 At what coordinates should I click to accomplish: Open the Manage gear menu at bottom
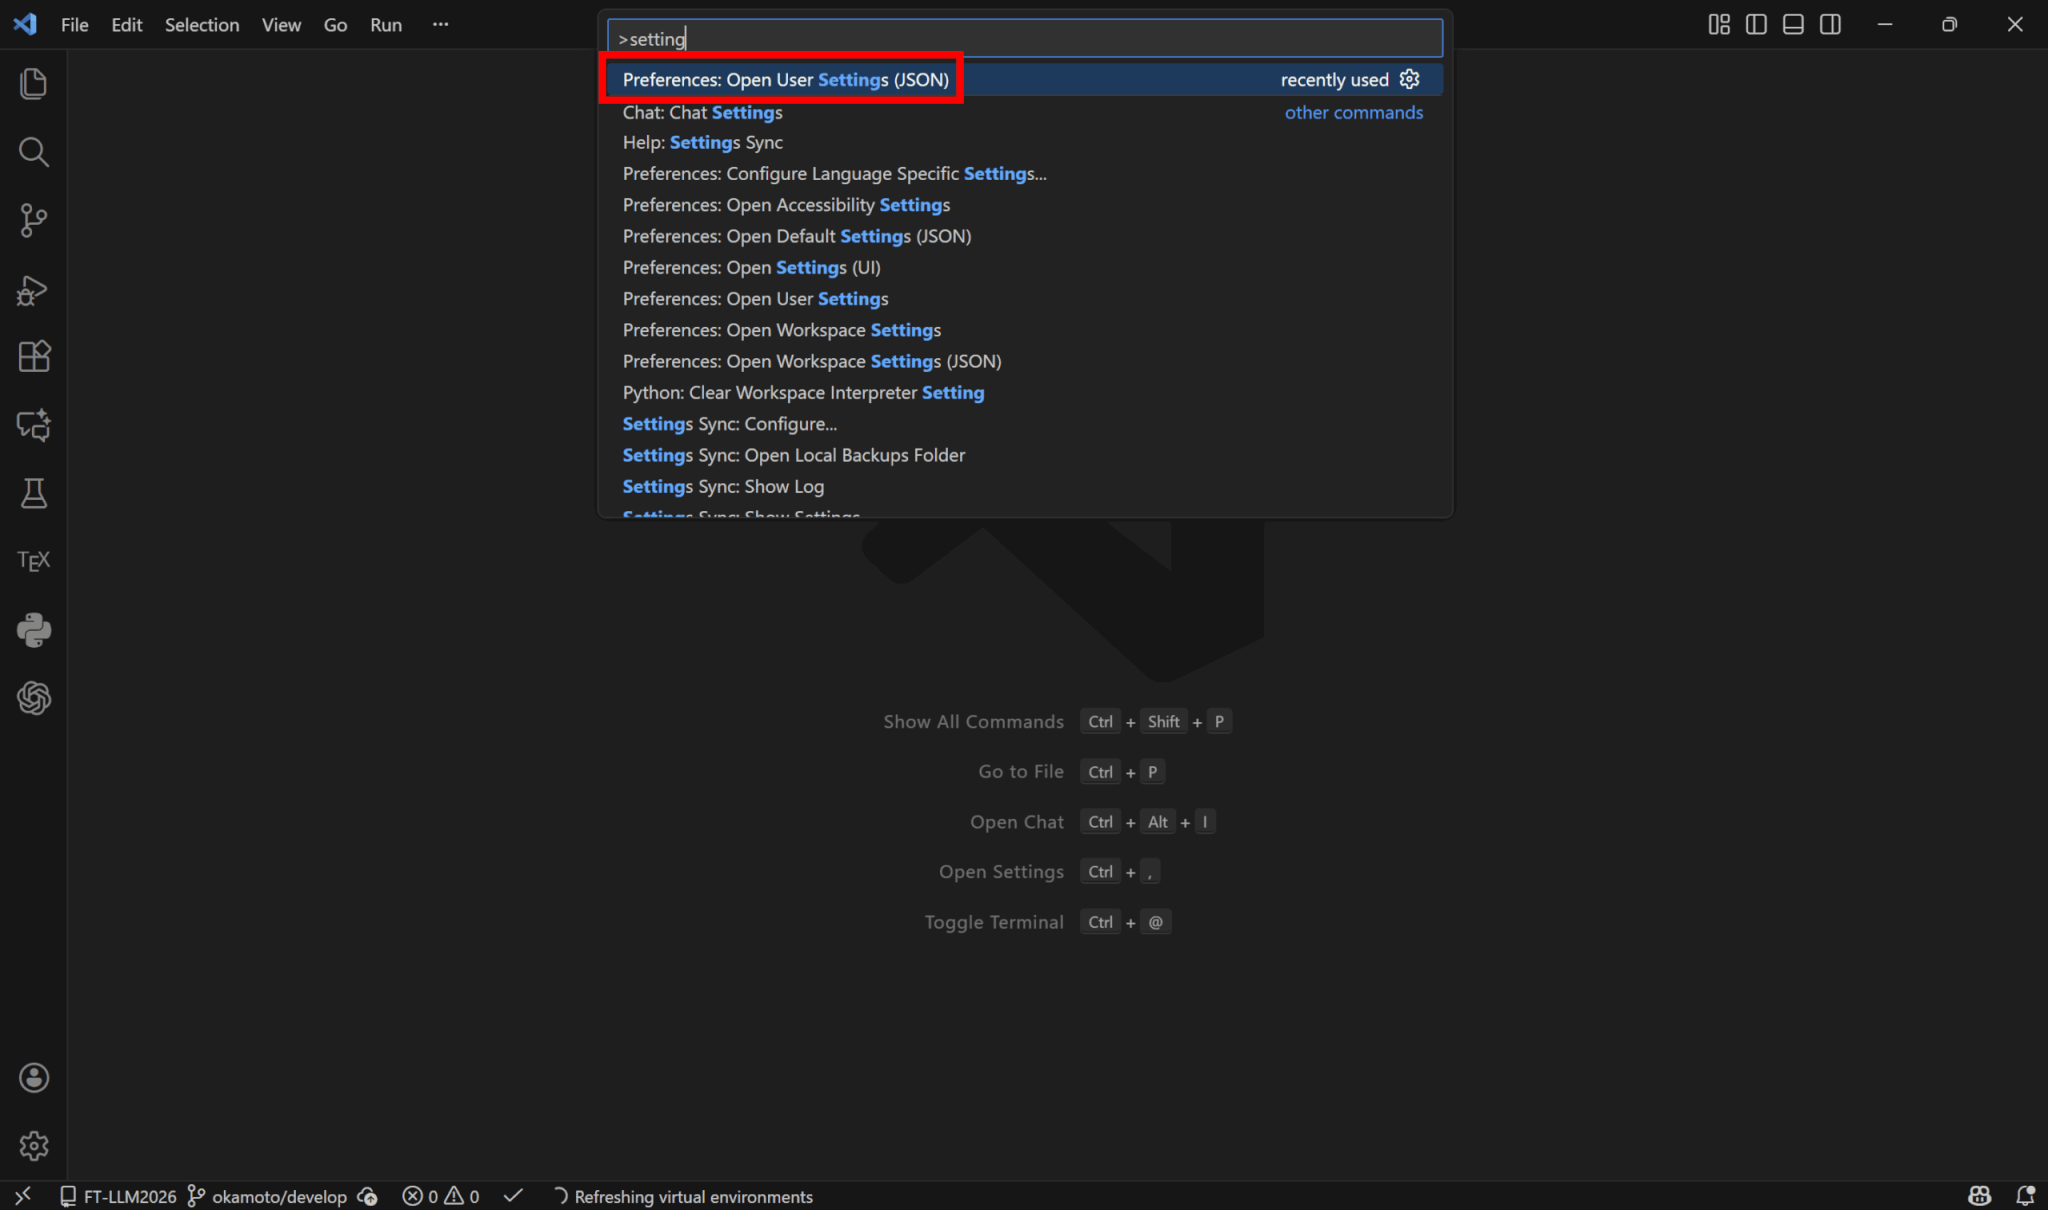pyautogui.click(x=33, y=1145)
